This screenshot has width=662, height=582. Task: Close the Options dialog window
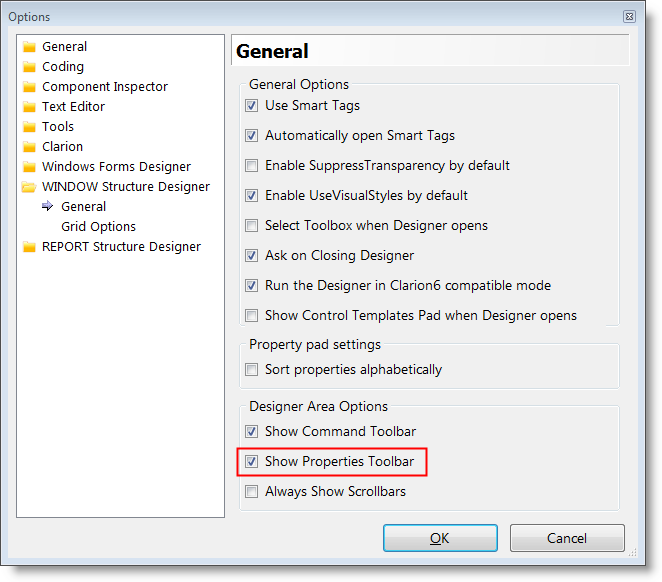pyautogui.click(x=629, y=16)
